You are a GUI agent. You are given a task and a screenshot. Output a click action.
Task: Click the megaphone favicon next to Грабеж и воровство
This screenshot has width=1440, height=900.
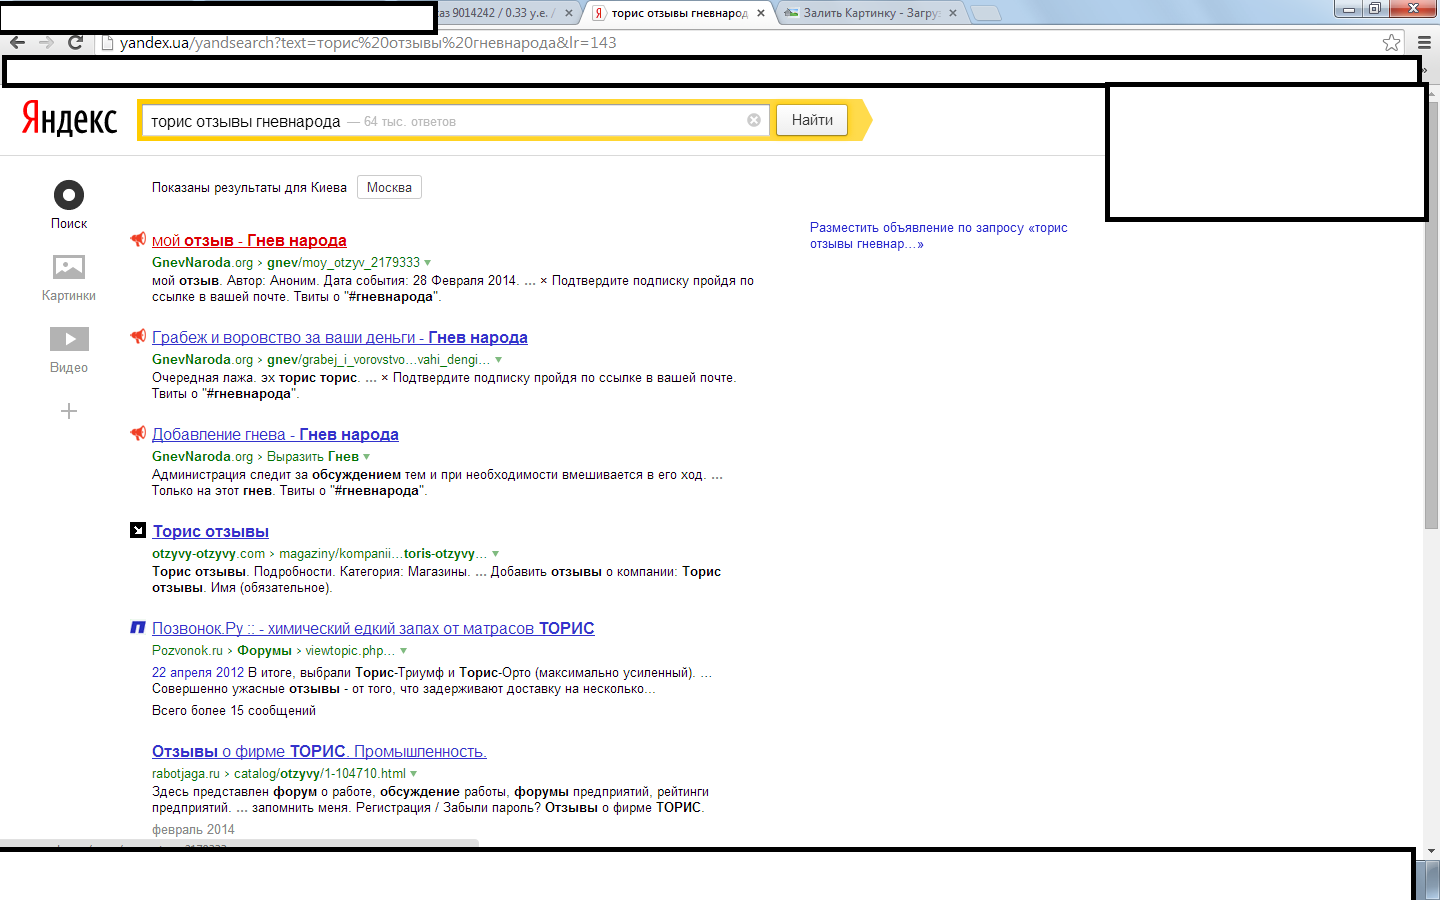tap(138, 336)
